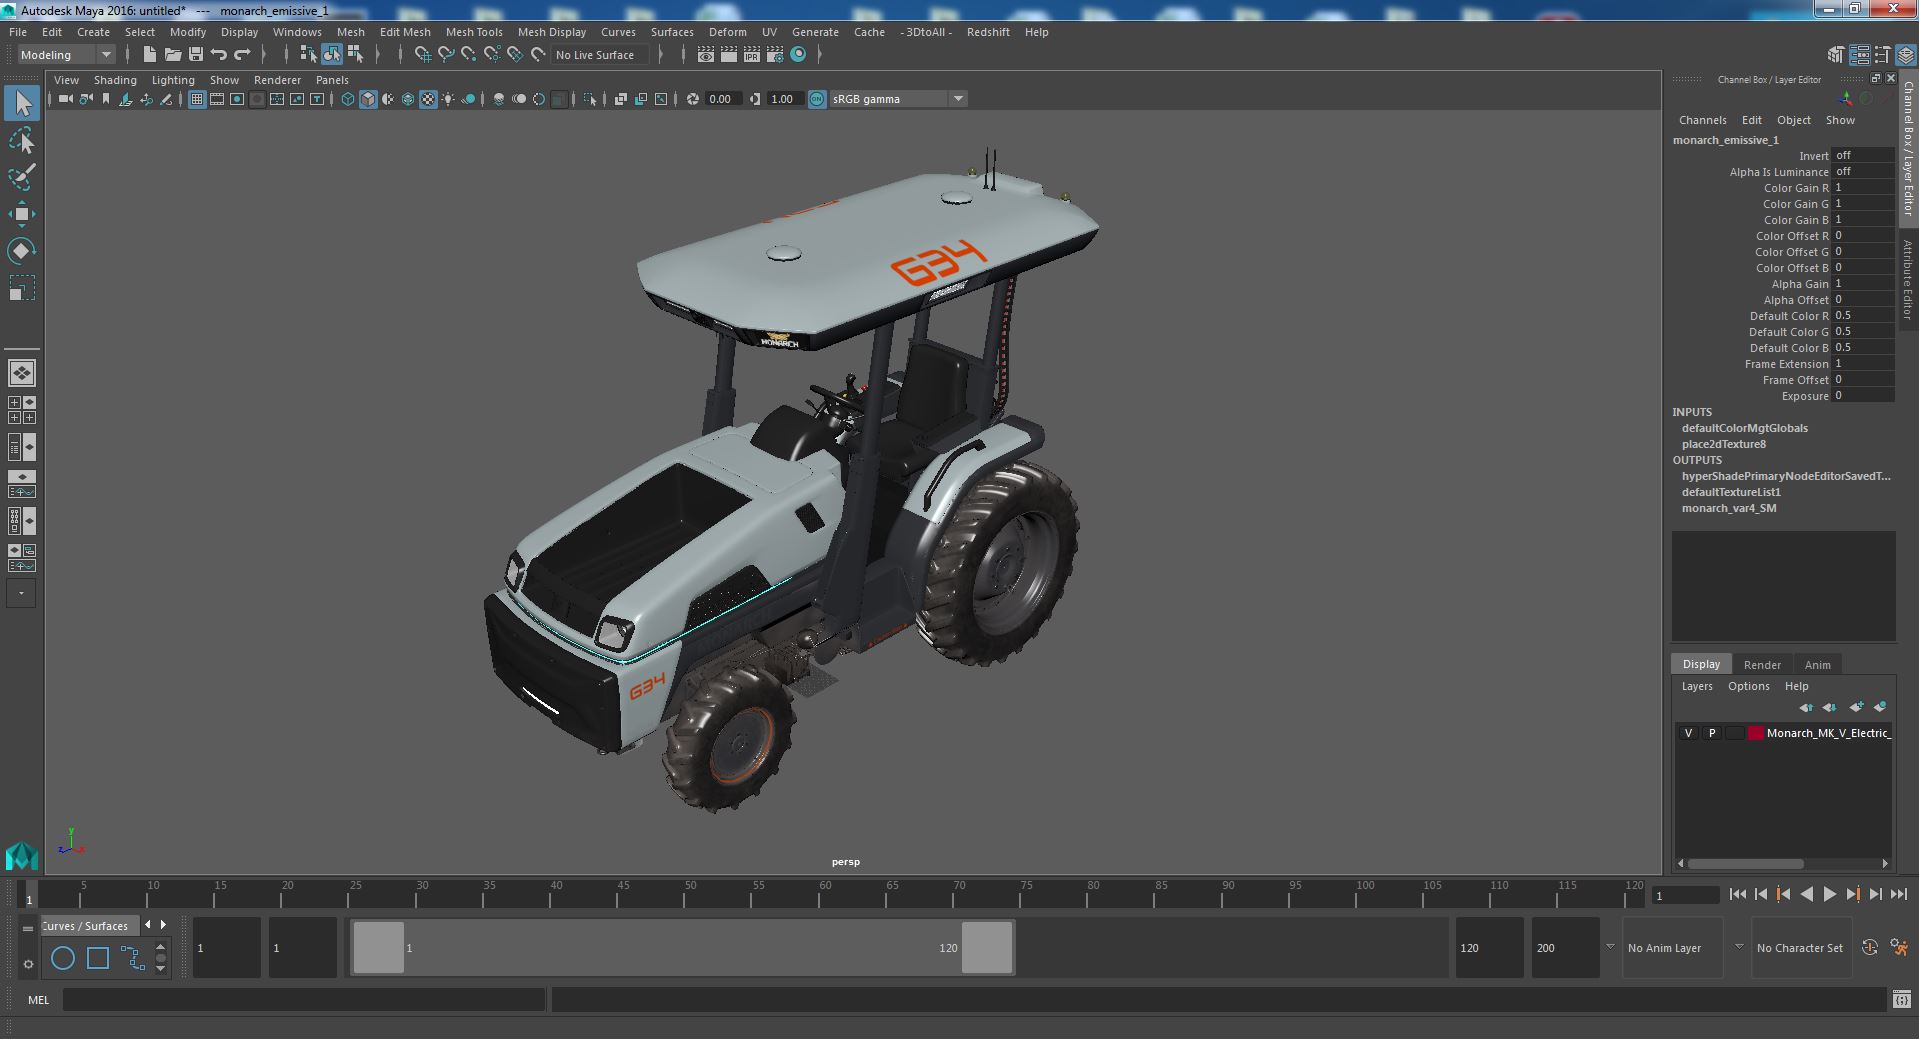
Task: Open the Channels menu in Channel Box
Action: click(1703, 120)
